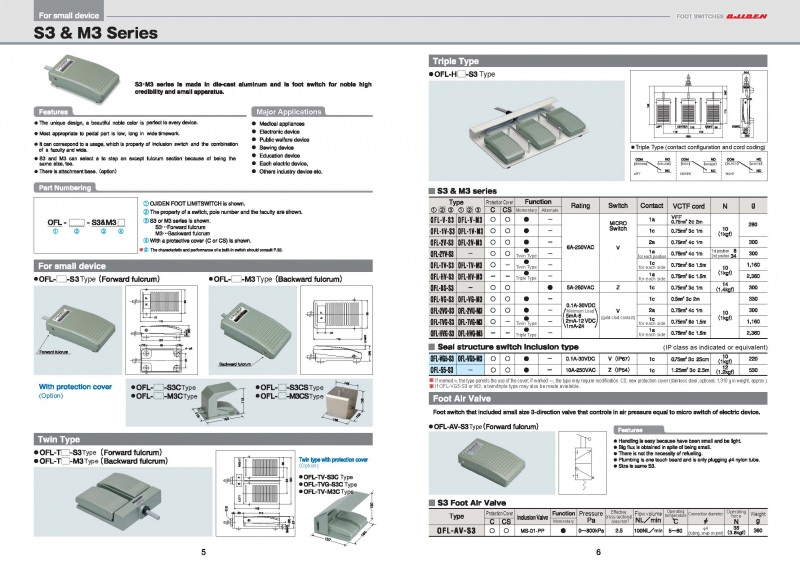Click 'OJIDEN FOOT LIMITSWITCH is shown' note
800x570 pixels.
[x=197, y=204]
